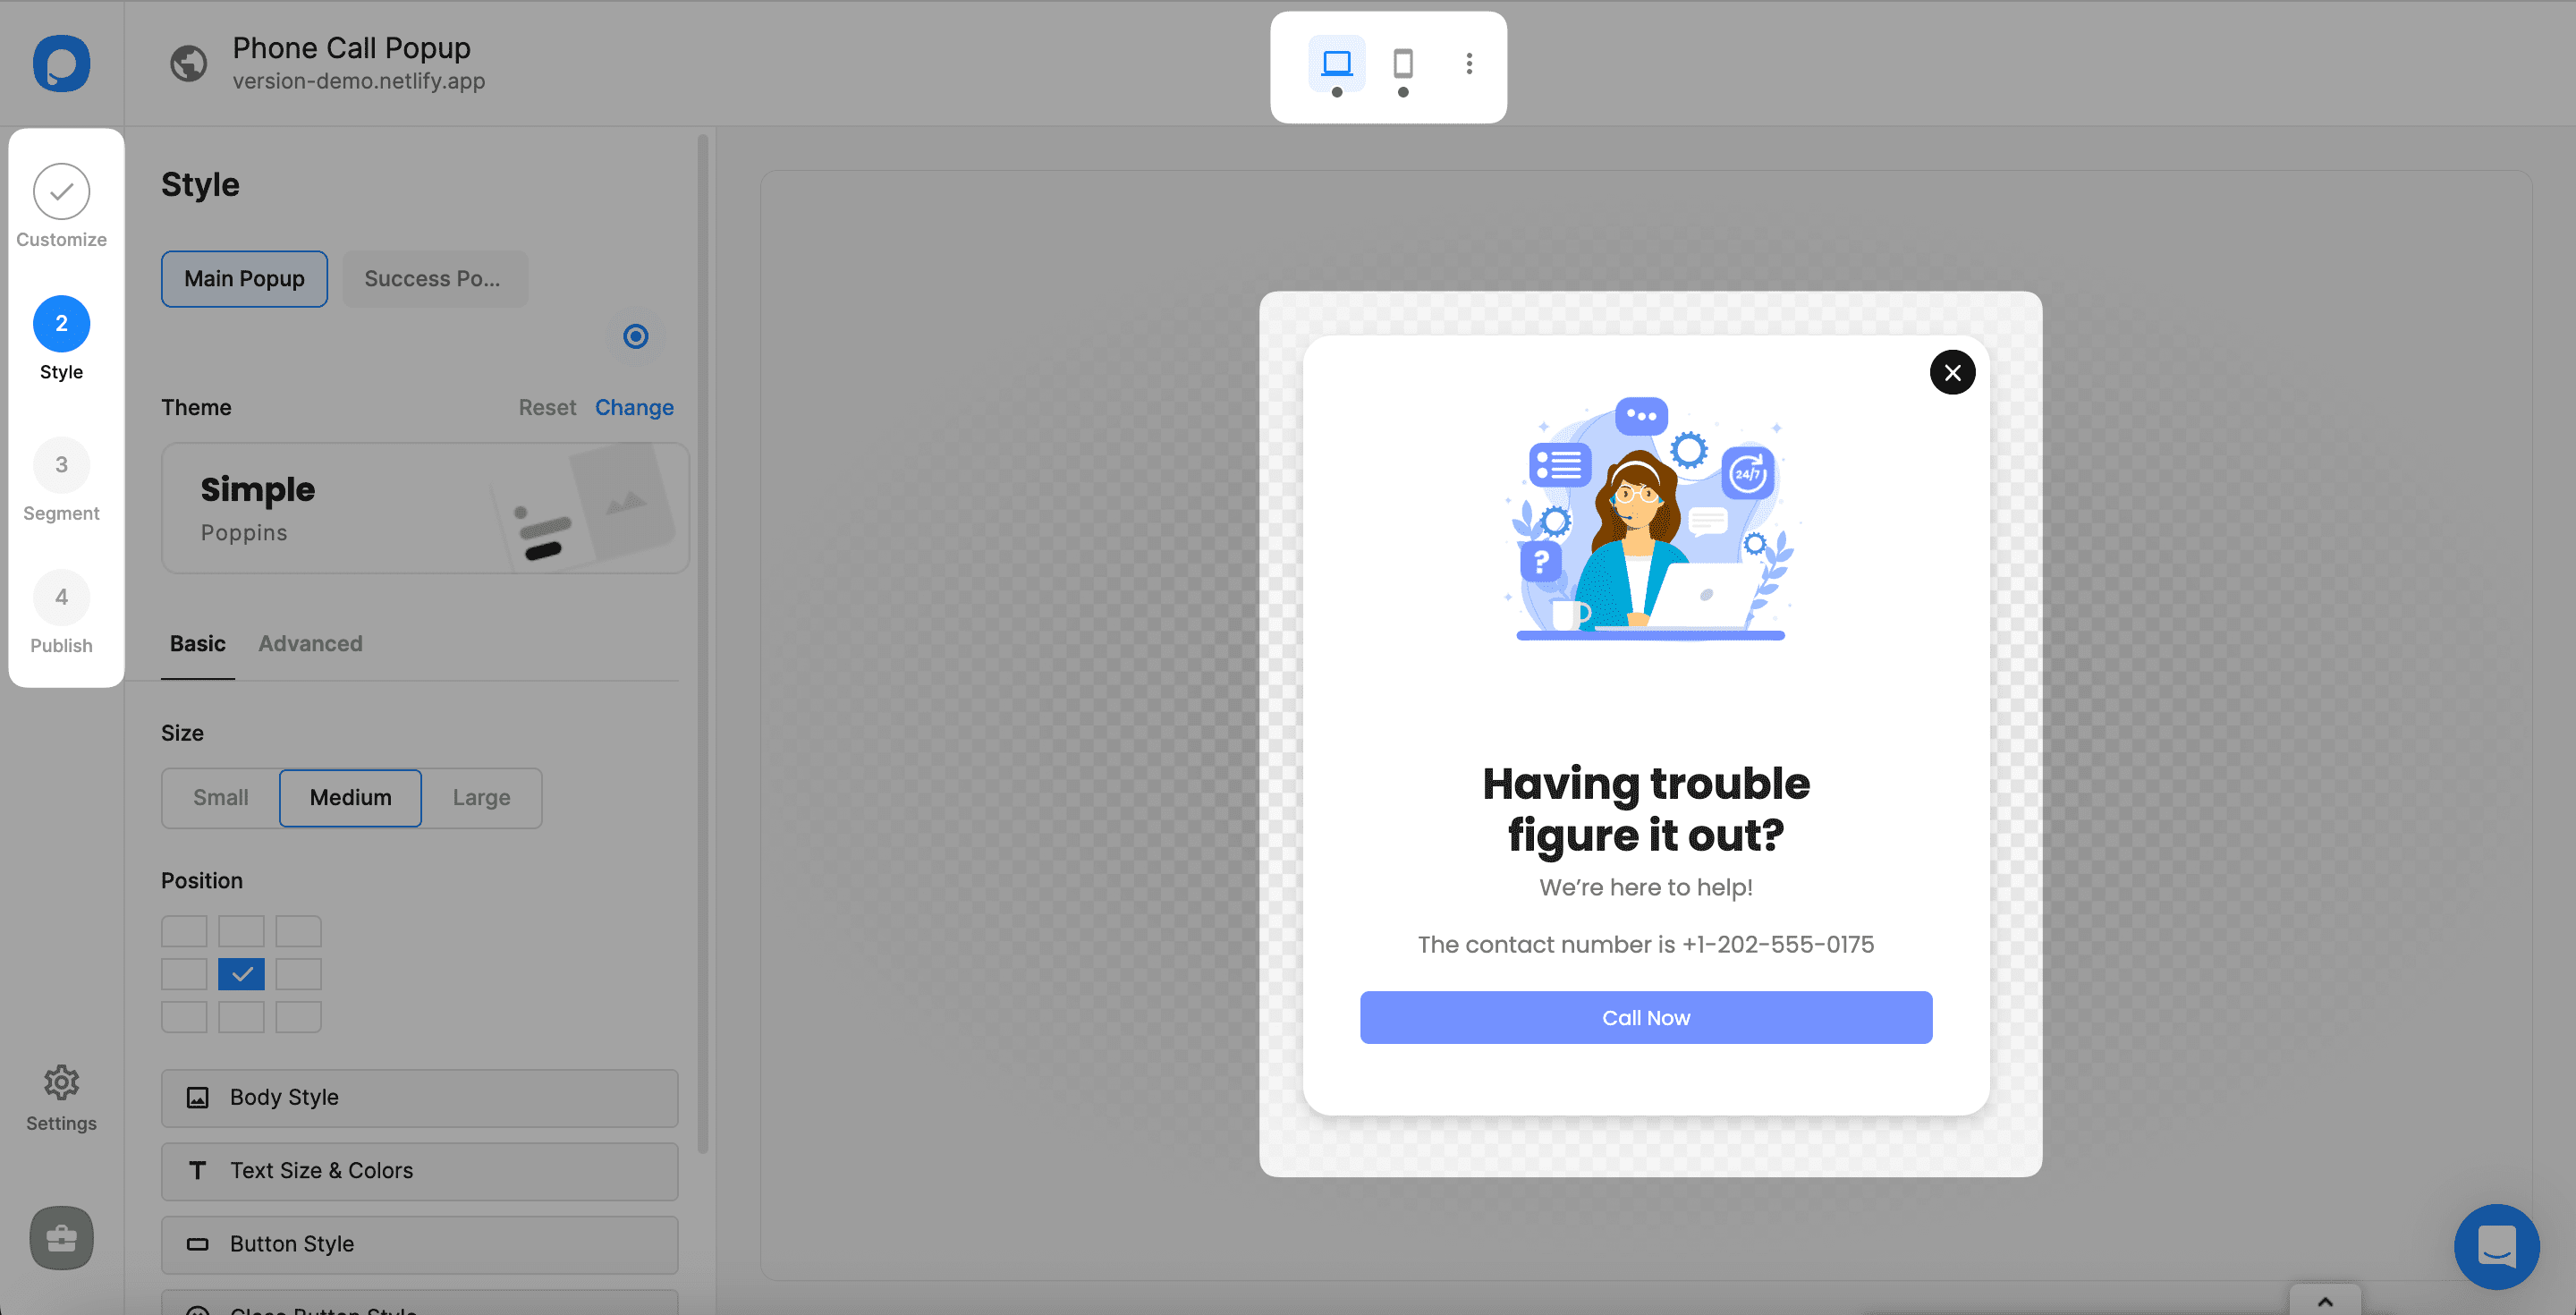The height and width of the screenshot is (1315, 2576).
Task: Click the desktop preview icon
Action: [1336, 62]
